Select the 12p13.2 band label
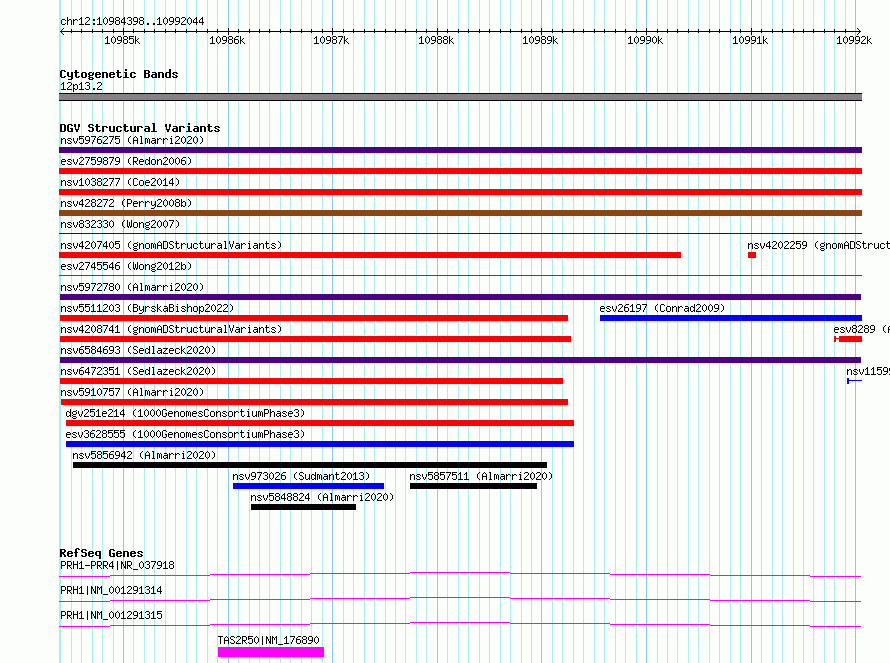The height and width of the screenshot is (663, 890). click(x=81, y=86)
